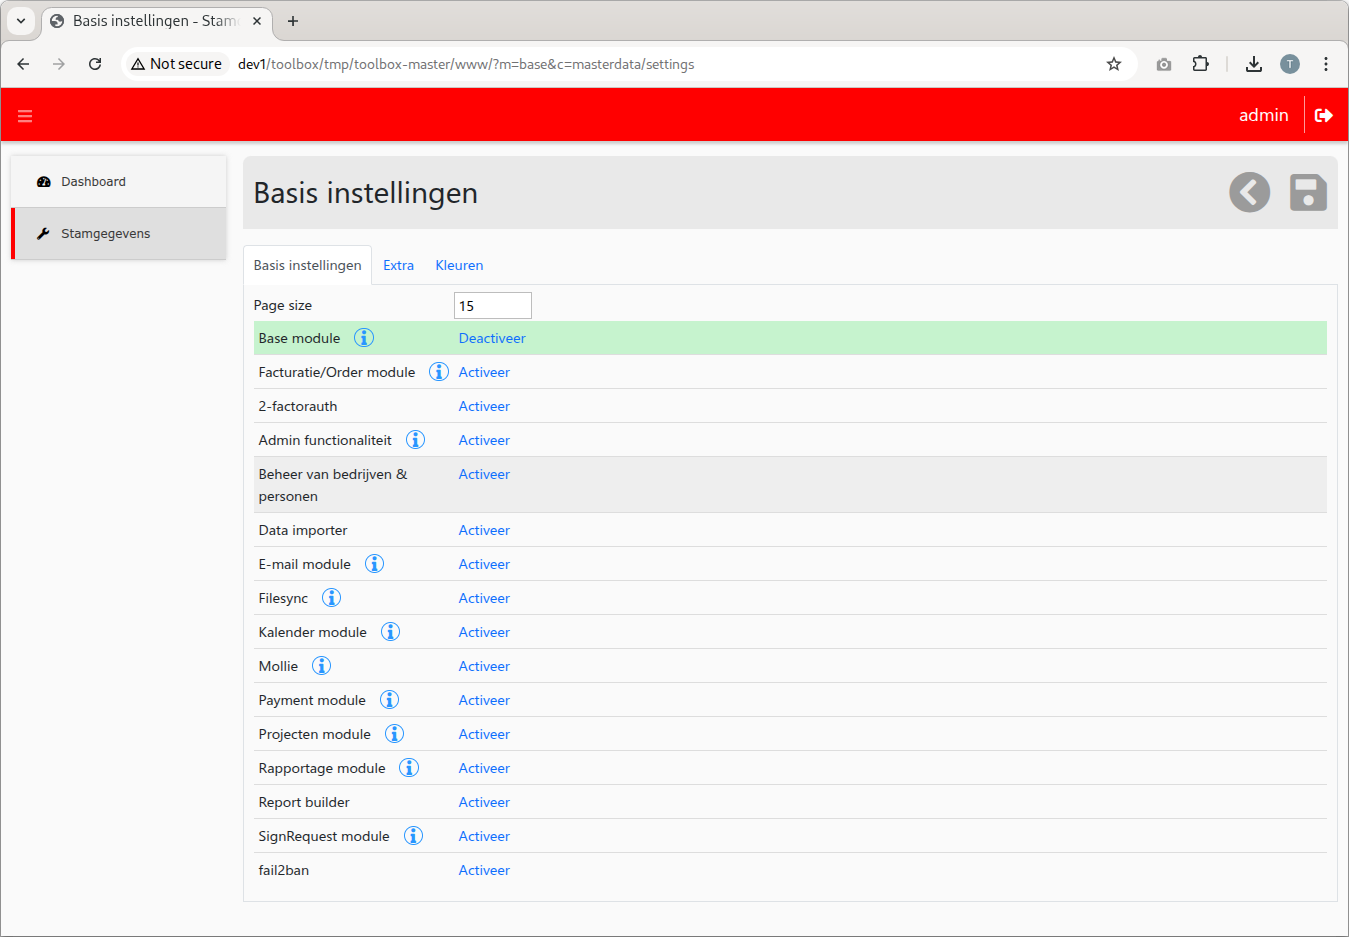
Task: Show info for Facturatie/Order module
Action: (438, 372)
